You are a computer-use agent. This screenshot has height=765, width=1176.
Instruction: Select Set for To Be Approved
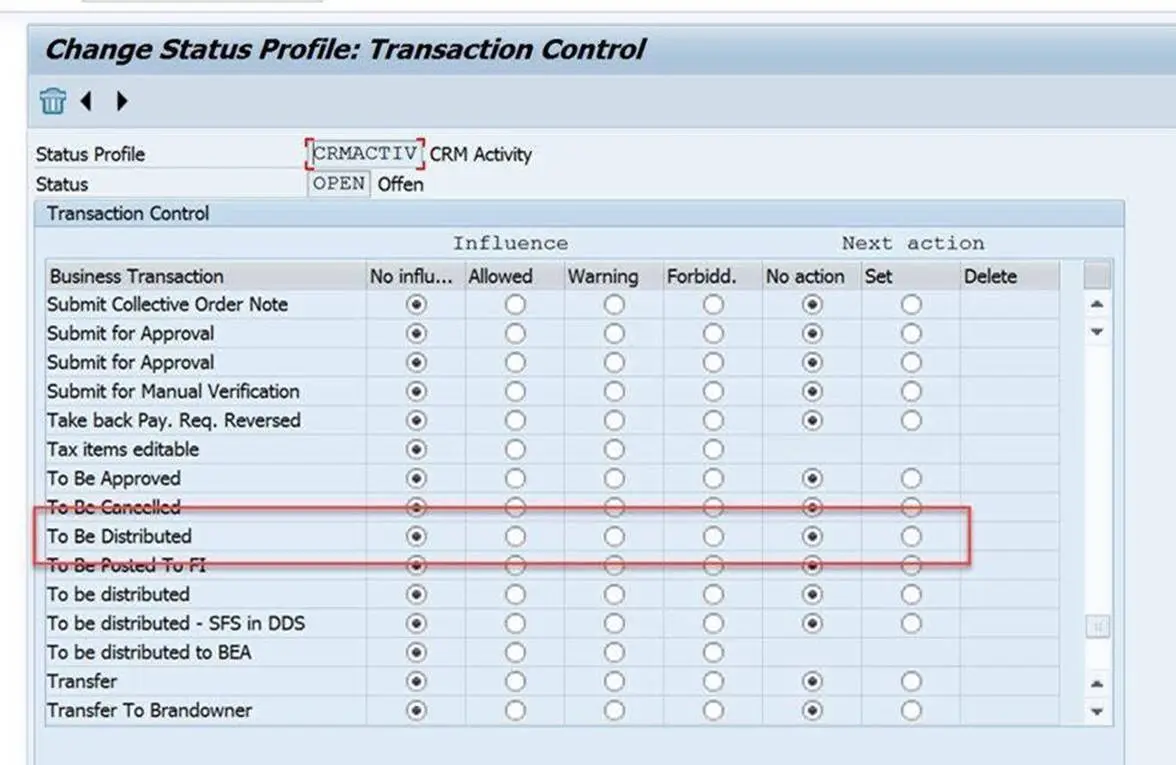[911, 478]
